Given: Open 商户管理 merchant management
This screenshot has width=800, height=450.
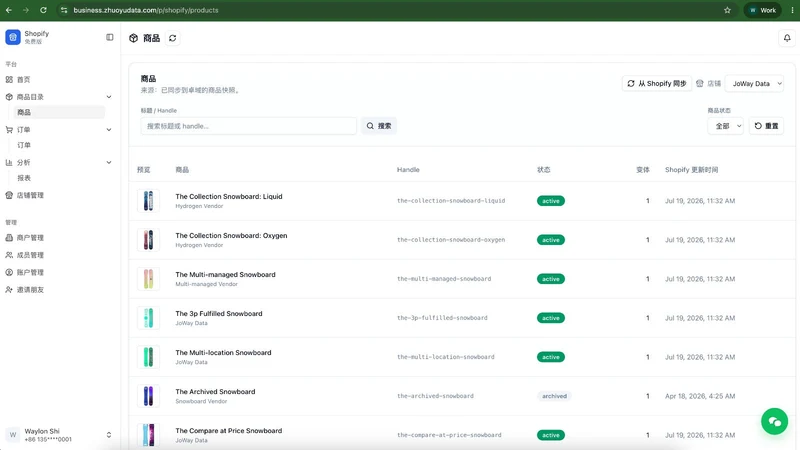Looking at the screenshot, I should click(30, 238).
